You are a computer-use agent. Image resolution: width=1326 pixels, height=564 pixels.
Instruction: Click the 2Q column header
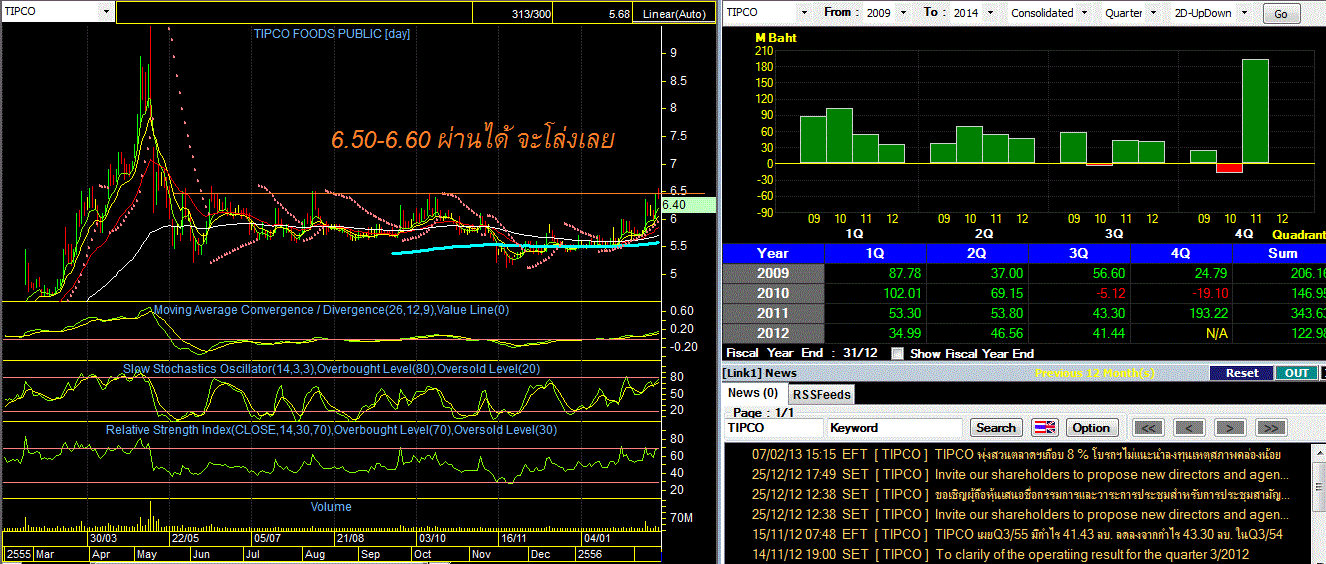click(x=978, y=253)
